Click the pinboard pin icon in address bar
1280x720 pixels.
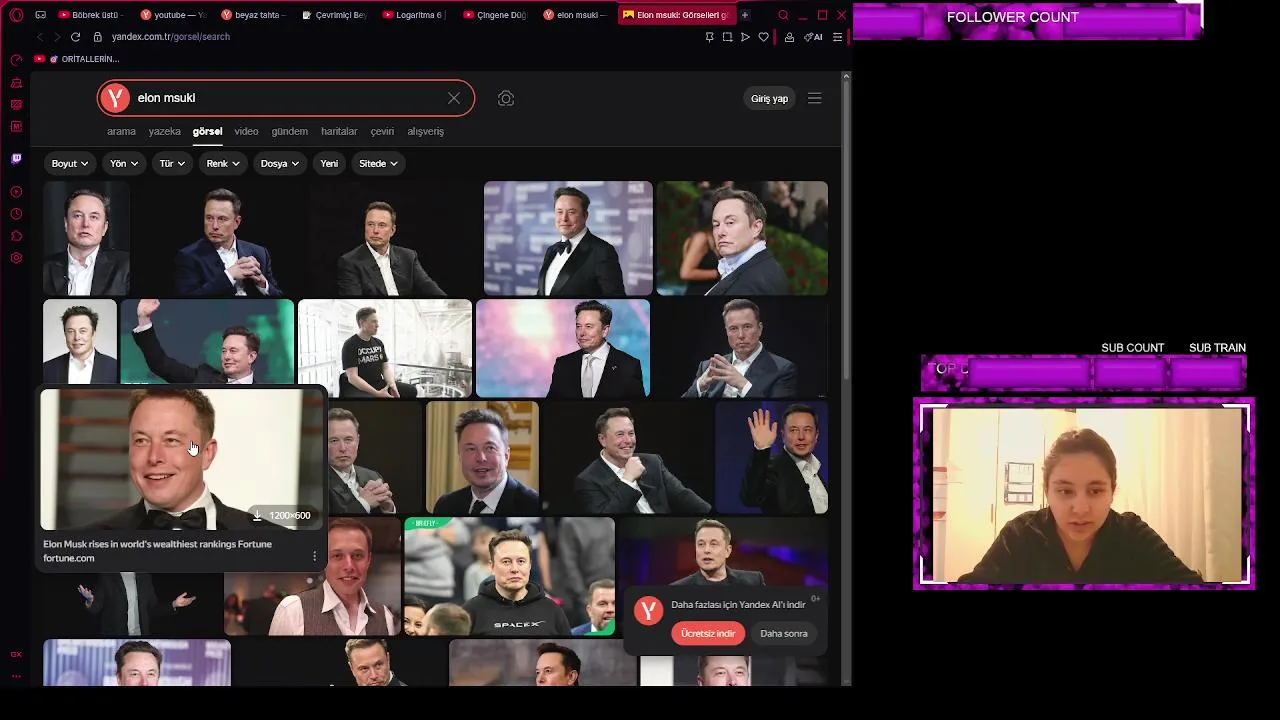tap(709, 37)
